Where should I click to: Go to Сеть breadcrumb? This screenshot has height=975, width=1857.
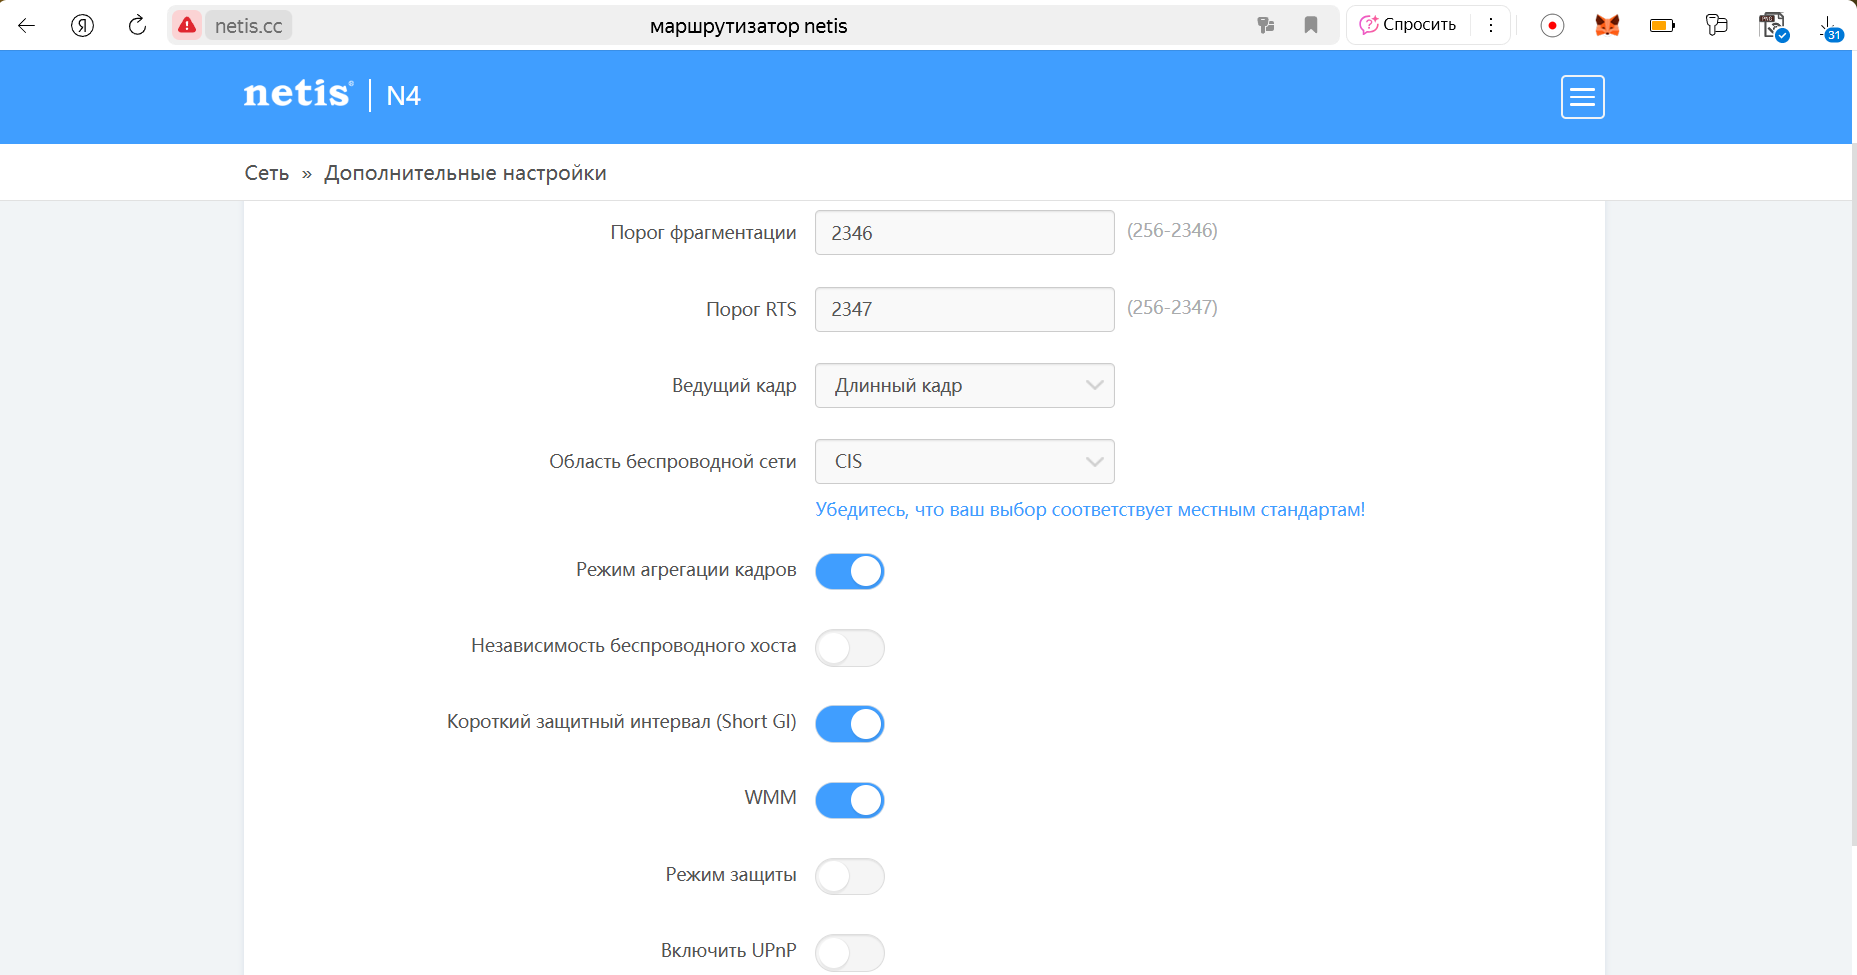[x=267, y=173]
